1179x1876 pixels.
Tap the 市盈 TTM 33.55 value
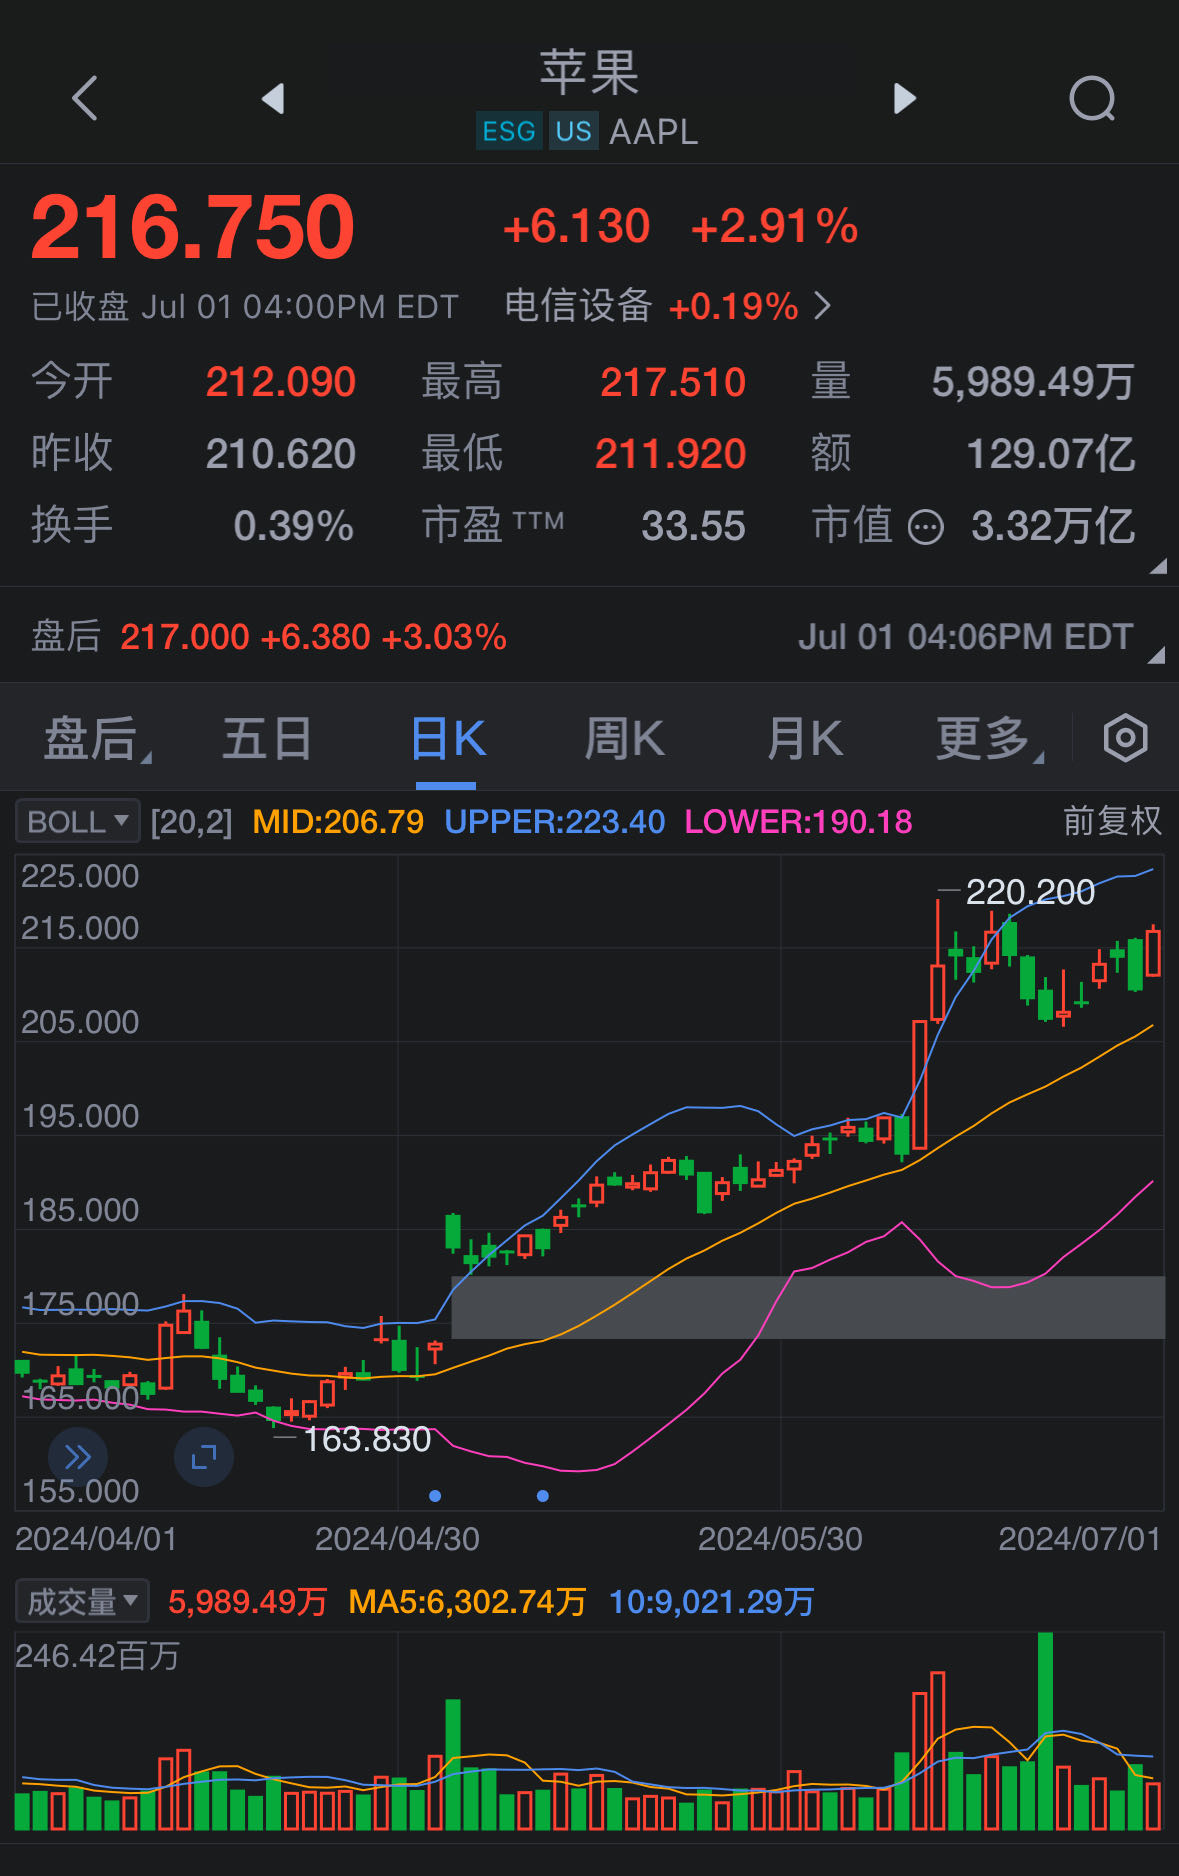(693, 526)
